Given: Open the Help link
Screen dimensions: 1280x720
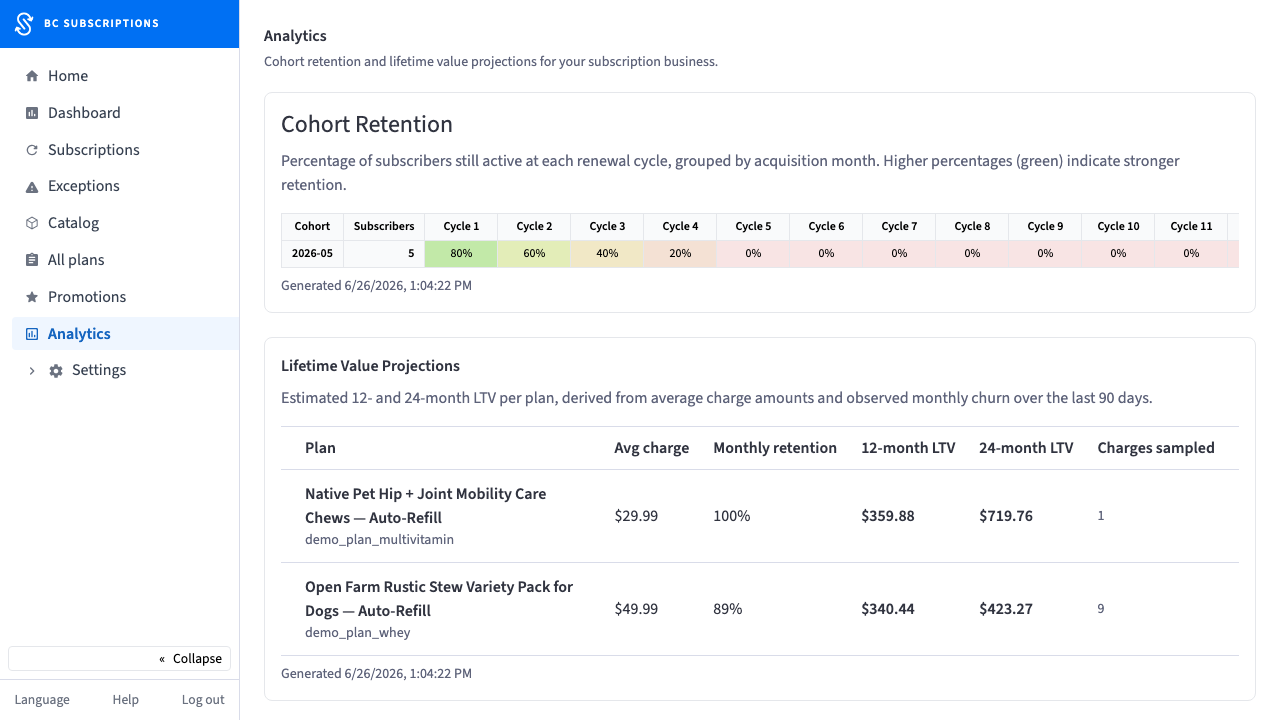Looking at the screenshot, I should [125, 700].
